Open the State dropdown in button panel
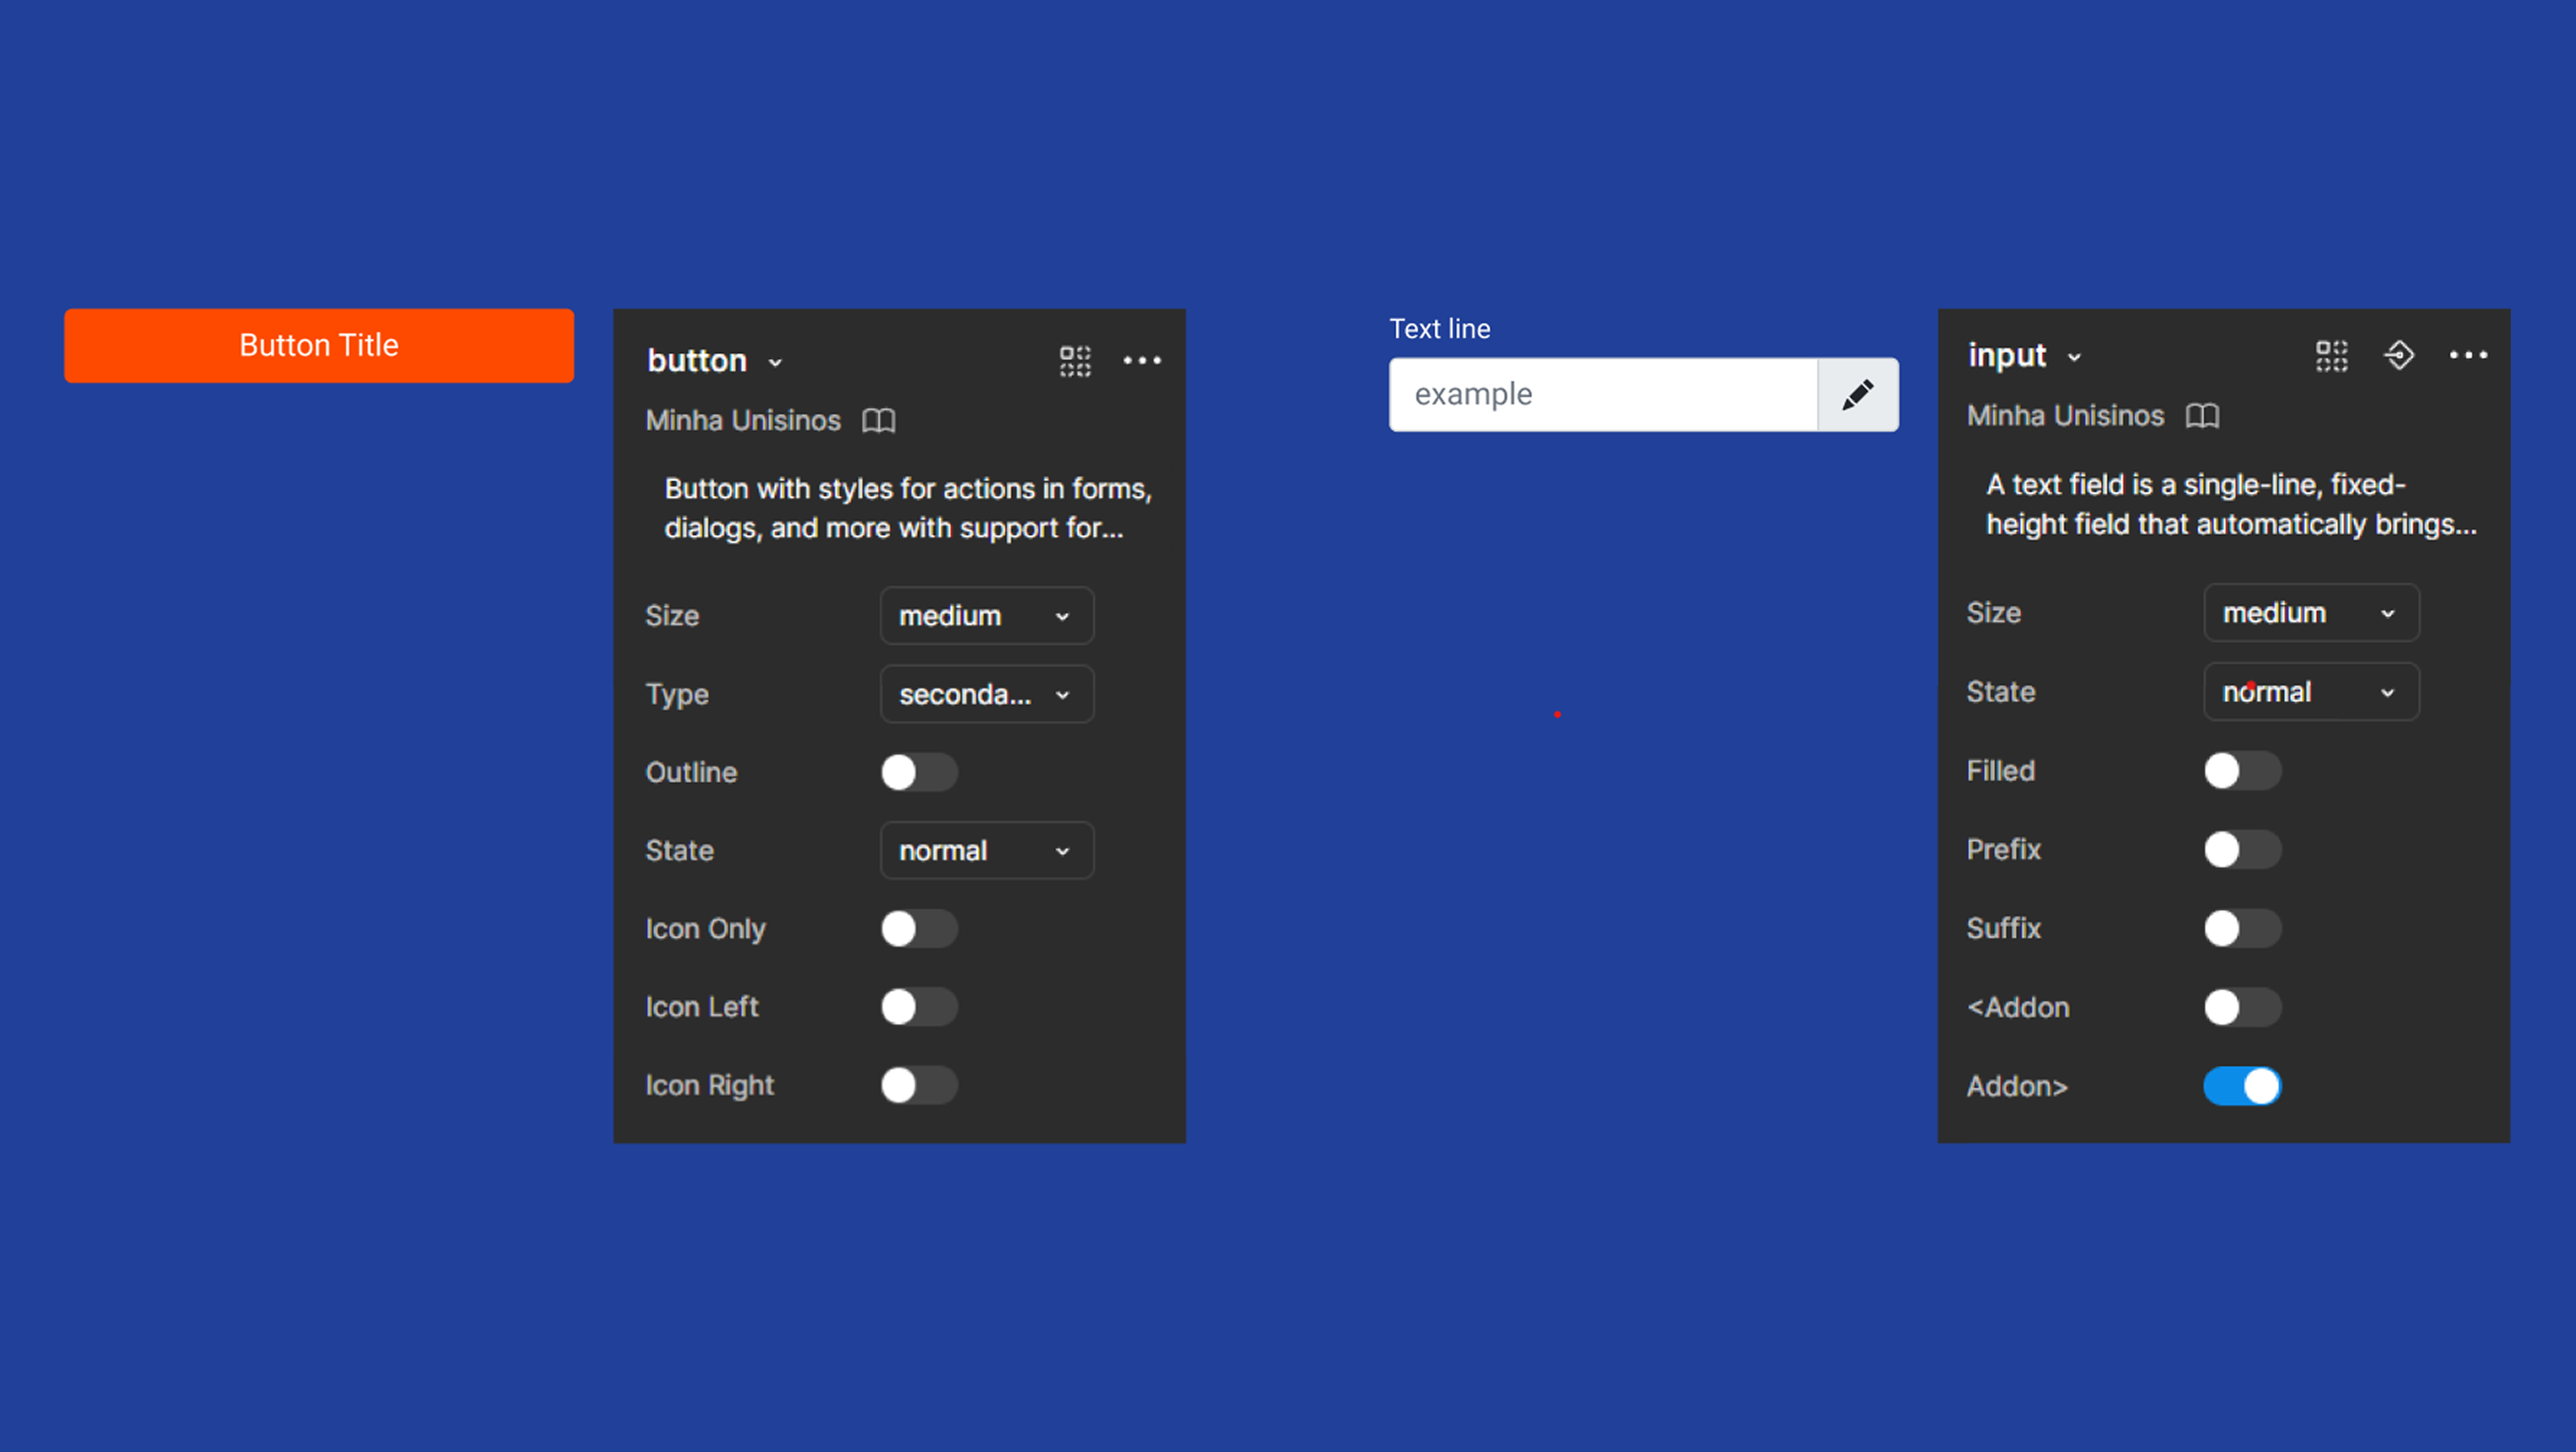 pyautogui.click(x=987, y=851)
